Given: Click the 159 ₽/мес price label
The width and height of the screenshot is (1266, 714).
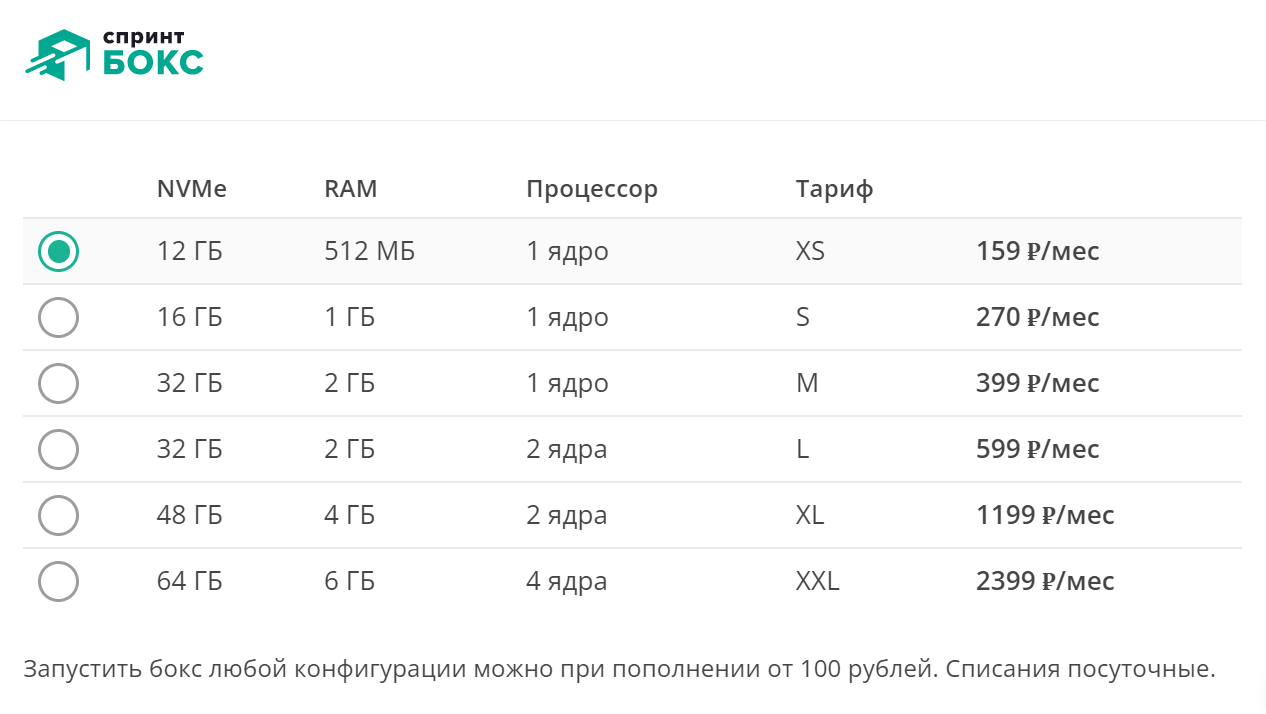Looking at the screenshot, I should [x=1039, y=251].
